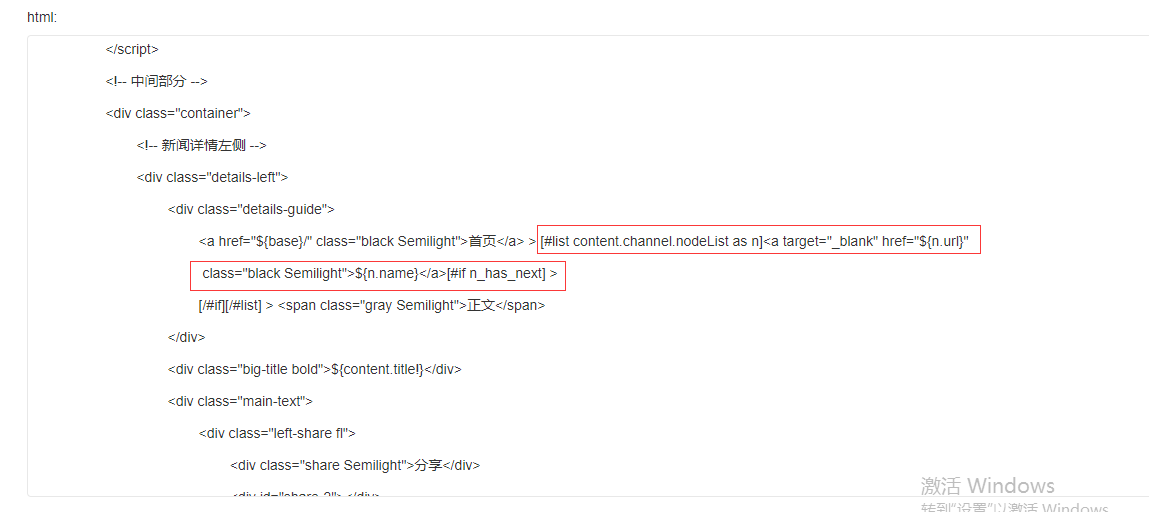This screenshot has height=512, width=1149.
Task: Click the "html:" label above the code
Action: click(43, 17)
